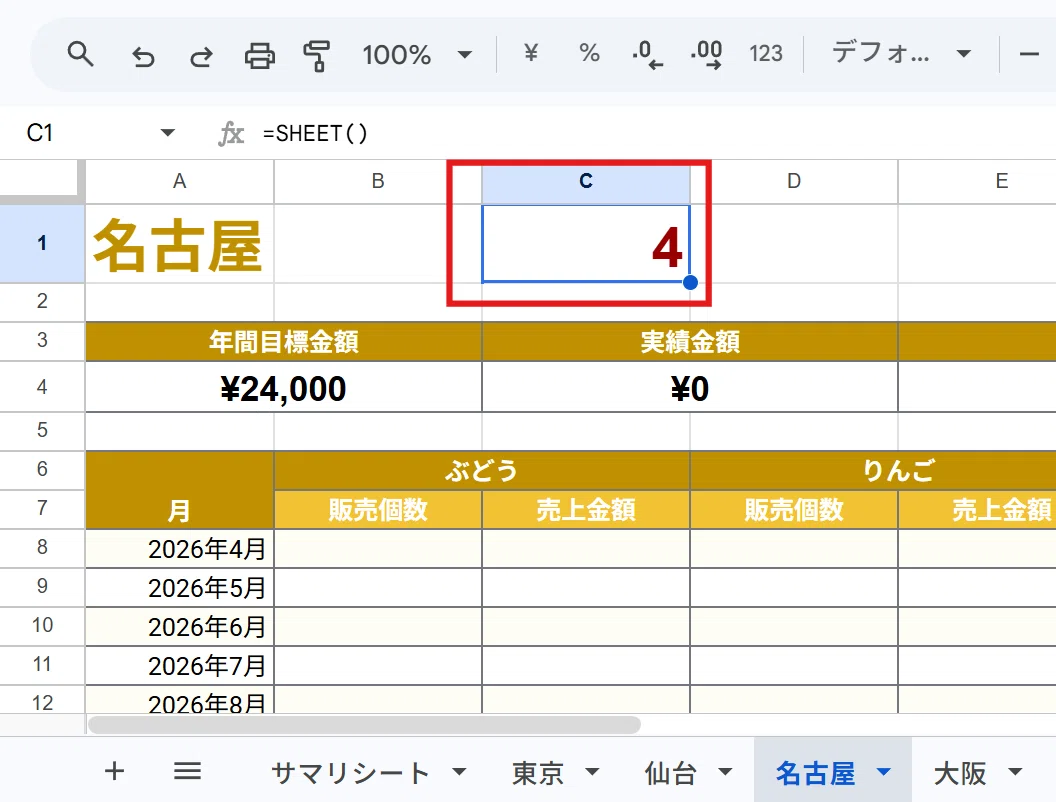Screen dimensions: 1056x802
Task: Print the spreadsheet
Action: point(259,55)
